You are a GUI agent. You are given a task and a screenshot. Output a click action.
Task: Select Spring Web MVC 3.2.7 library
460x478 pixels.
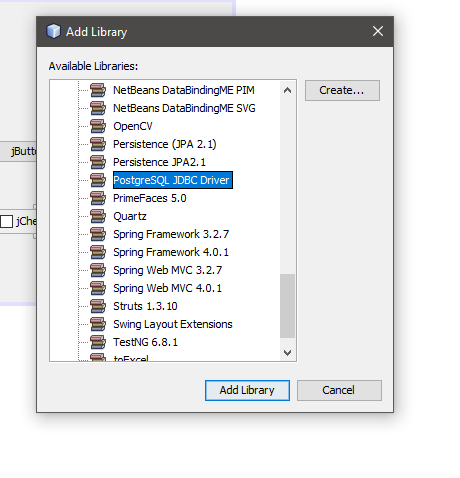167,270
